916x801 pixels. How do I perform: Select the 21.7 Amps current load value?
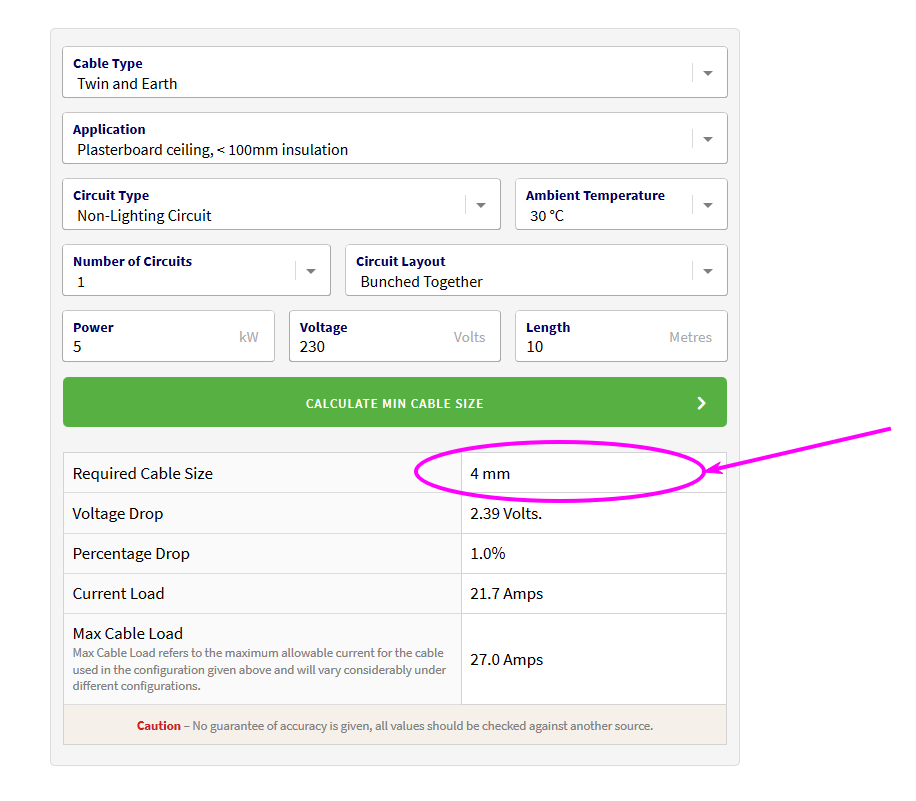click(506, 594)
